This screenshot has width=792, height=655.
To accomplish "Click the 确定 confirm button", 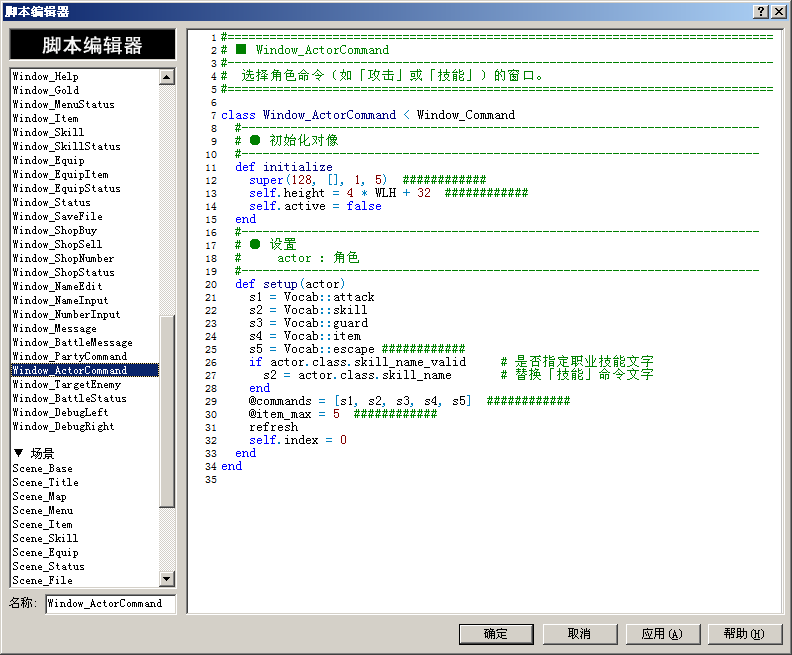I will 496,634.
